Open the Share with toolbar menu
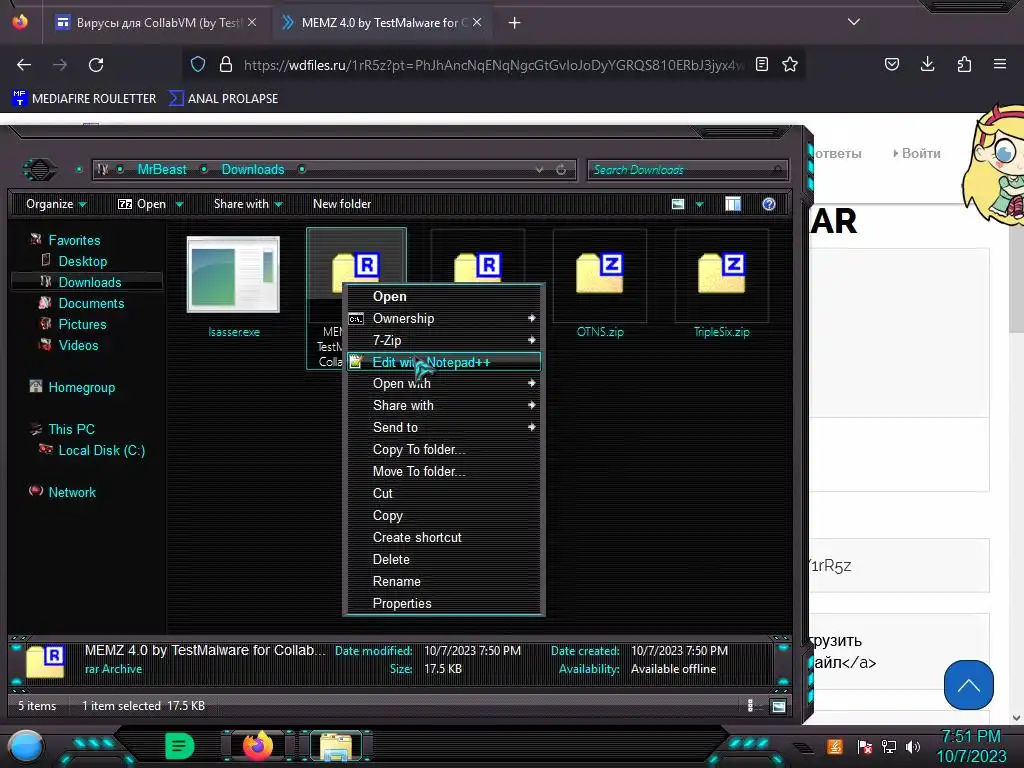 pos(248,204)
